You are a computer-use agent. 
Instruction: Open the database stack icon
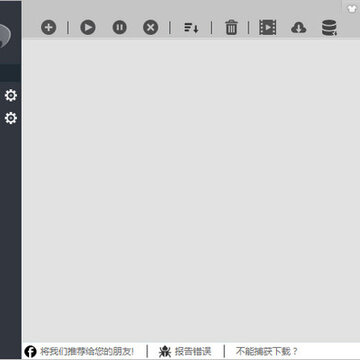(x=329, y=28)
